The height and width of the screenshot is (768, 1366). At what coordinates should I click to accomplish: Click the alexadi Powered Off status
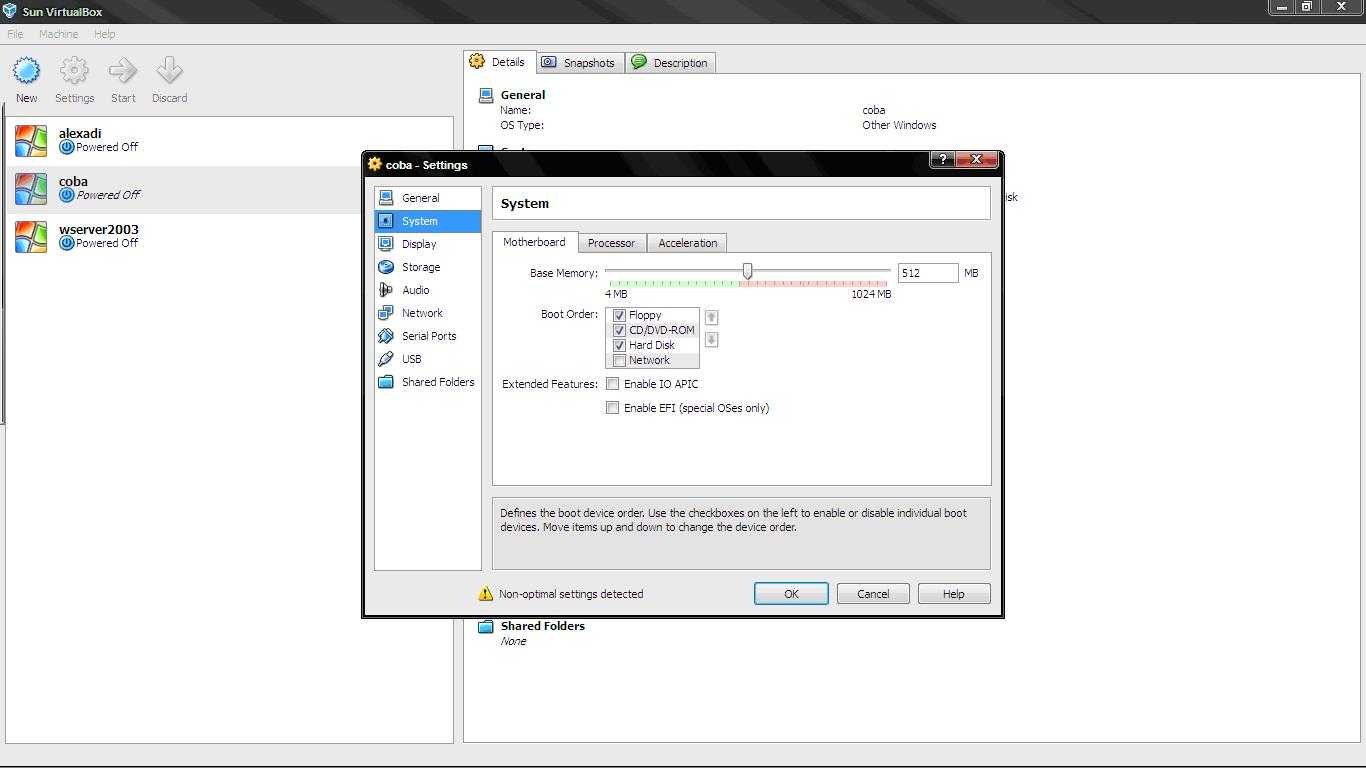pyautogui.click(x=107, y=147)
